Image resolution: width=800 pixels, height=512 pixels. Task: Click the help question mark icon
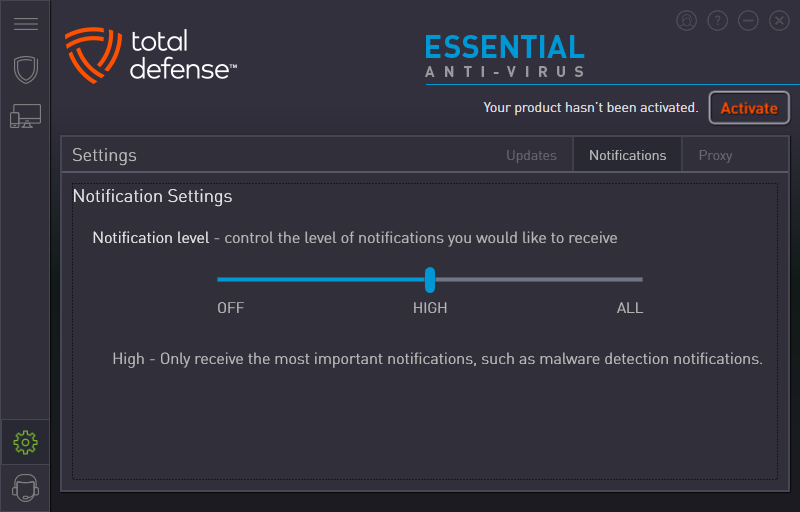717,20
